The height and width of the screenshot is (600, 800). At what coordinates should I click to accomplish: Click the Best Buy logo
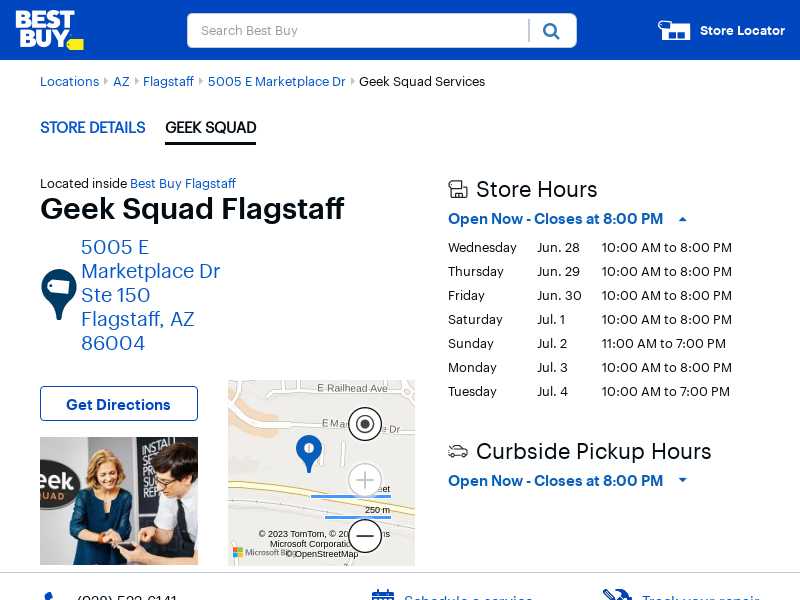coord(49,30)
